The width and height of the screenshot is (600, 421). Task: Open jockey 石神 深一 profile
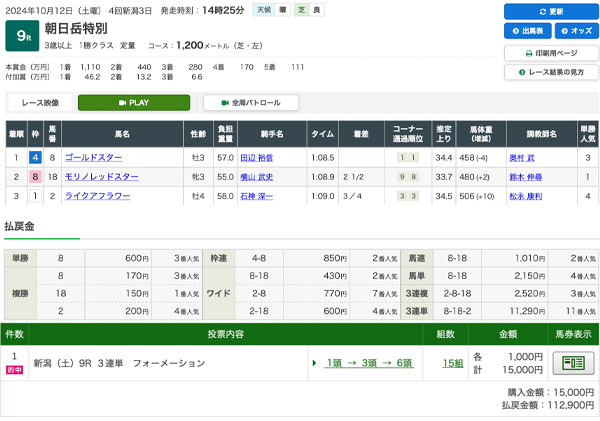point(256,196)
